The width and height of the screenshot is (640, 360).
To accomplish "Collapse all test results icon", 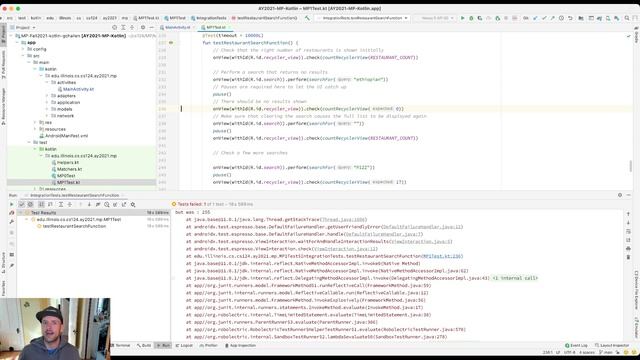I will point(69,204).
